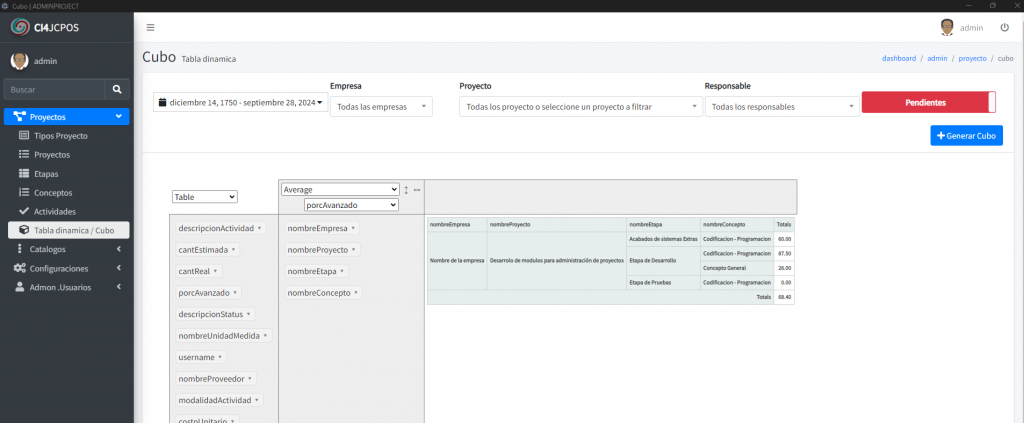Click the Generar Cubo button
Screen dimensions: 1024x423
[x=966, y=135]
